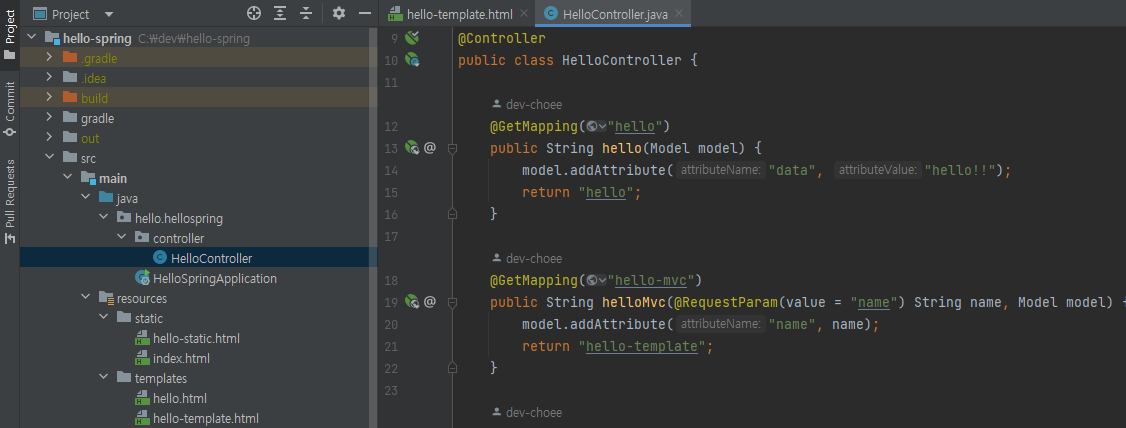Open the Project view dropdown
The height and width of the screenshot is (428, 1126).
click(108, 14)
